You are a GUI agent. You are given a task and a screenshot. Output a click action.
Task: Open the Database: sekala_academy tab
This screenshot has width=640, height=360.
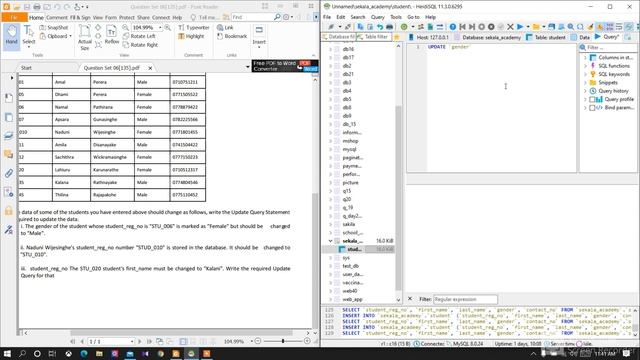[x=488, y=37]
